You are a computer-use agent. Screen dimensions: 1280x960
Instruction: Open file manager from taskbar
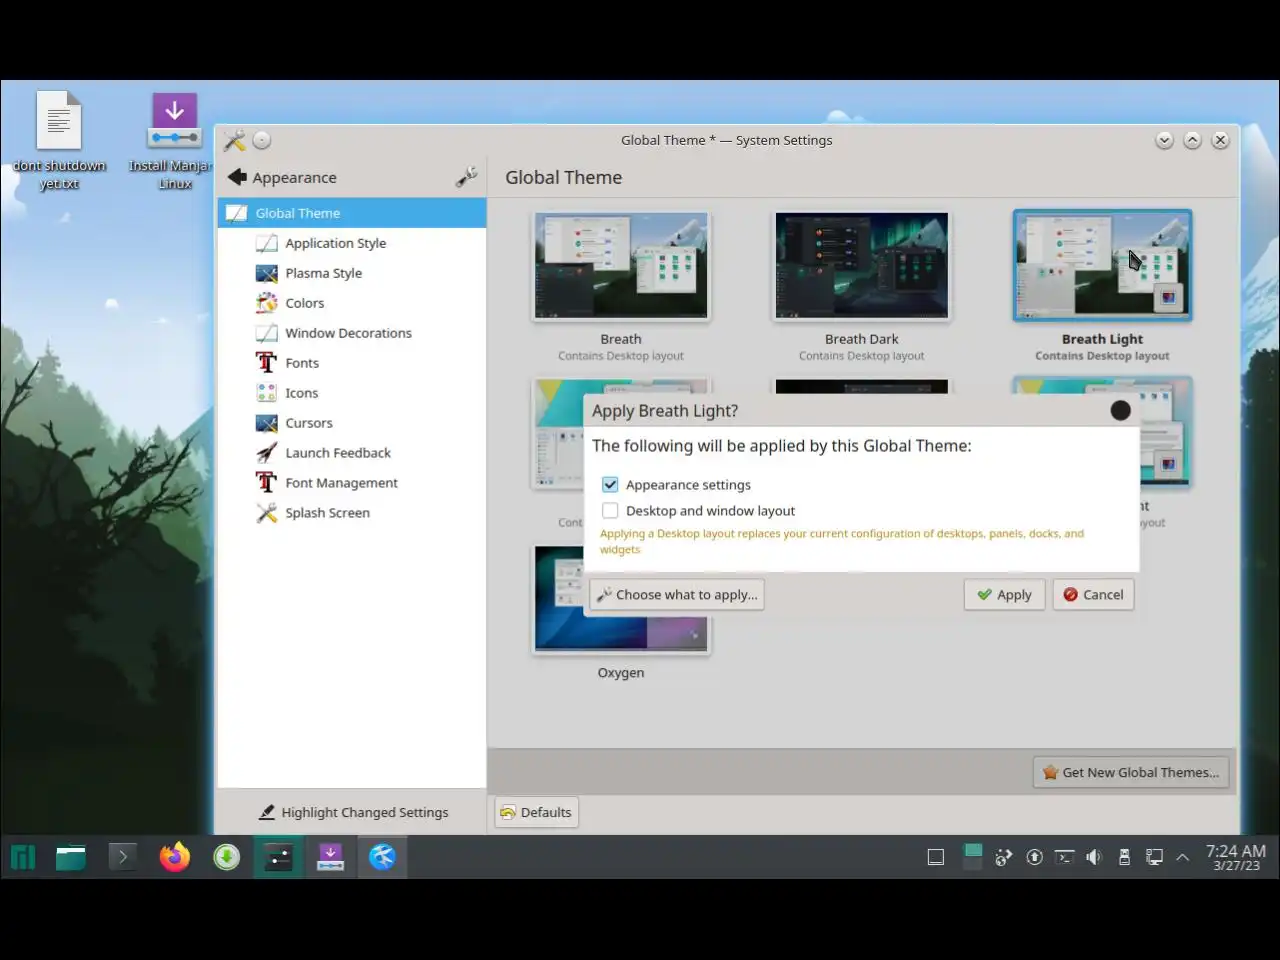71,857
